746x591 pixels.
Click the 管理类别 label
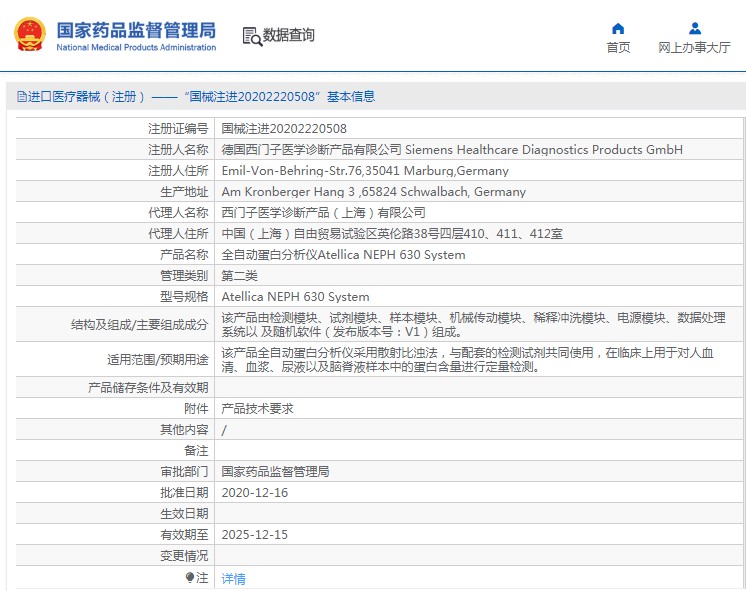coord(184,276)
